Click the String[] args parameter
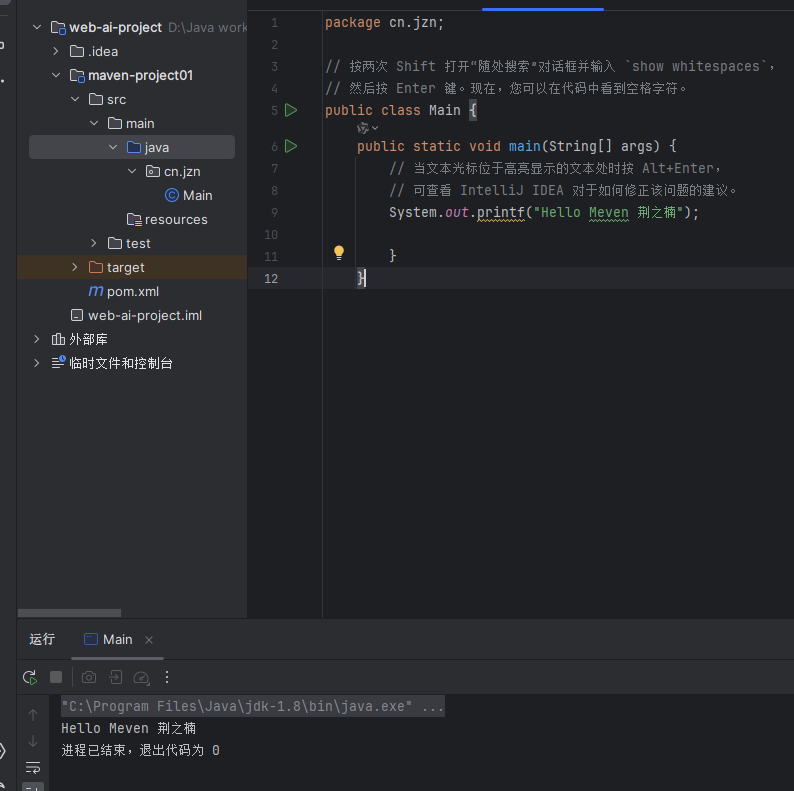The width and height of the screenshot is (794, 791). pyautogui.click(x=604, y=146)
